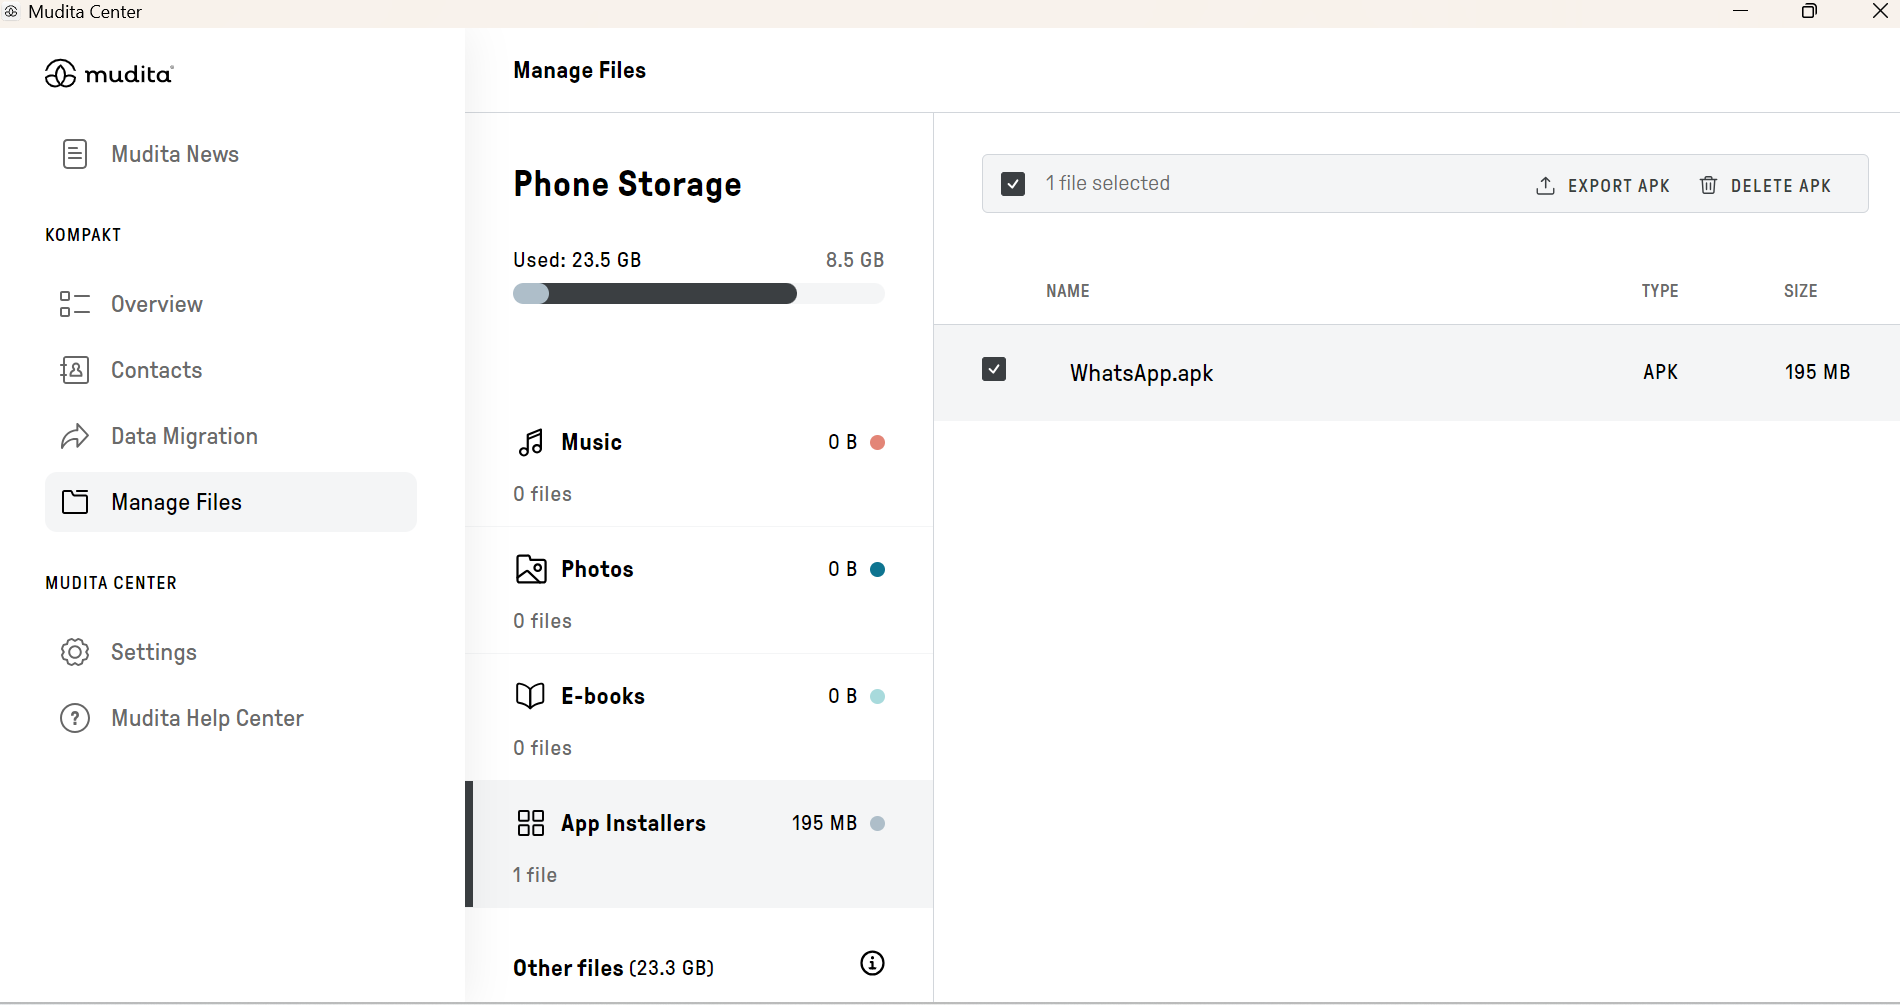Click the phone storage usage bar

pos(699,294)
